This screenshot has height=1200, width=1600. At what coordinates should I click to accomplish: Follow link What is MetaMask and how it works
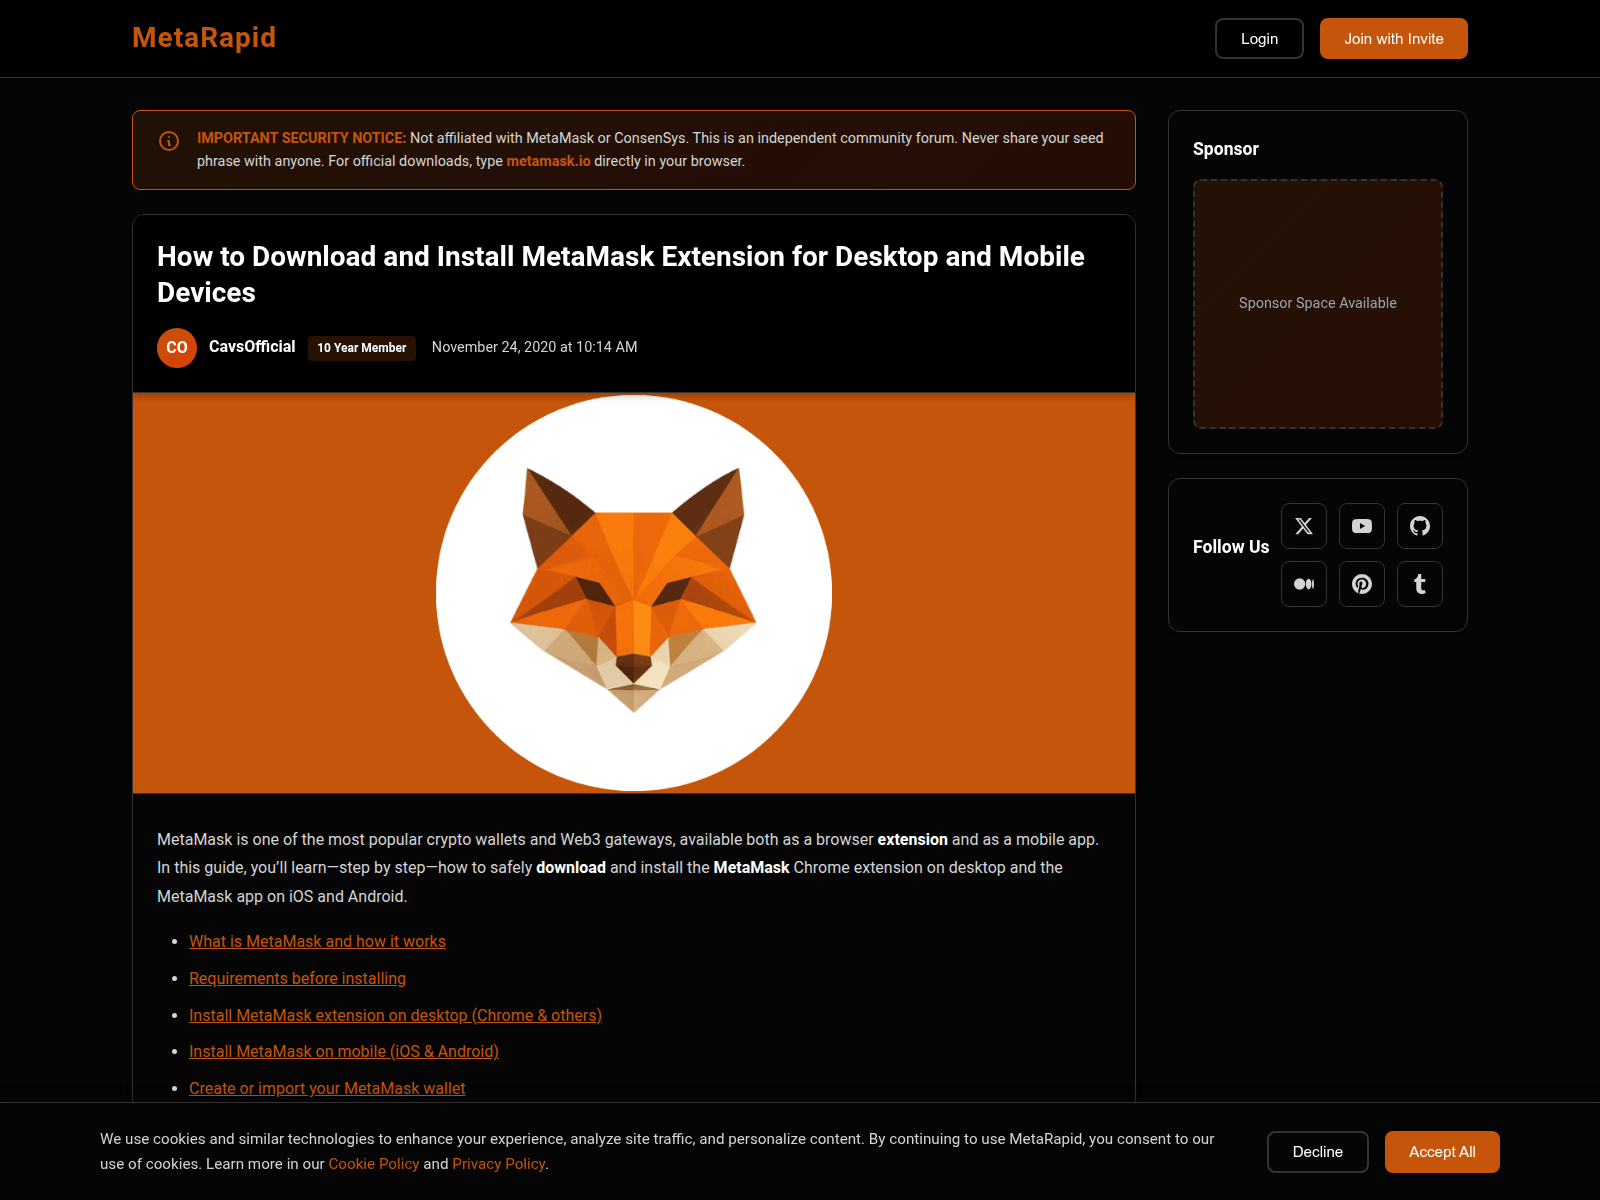[x=317, y=941]
